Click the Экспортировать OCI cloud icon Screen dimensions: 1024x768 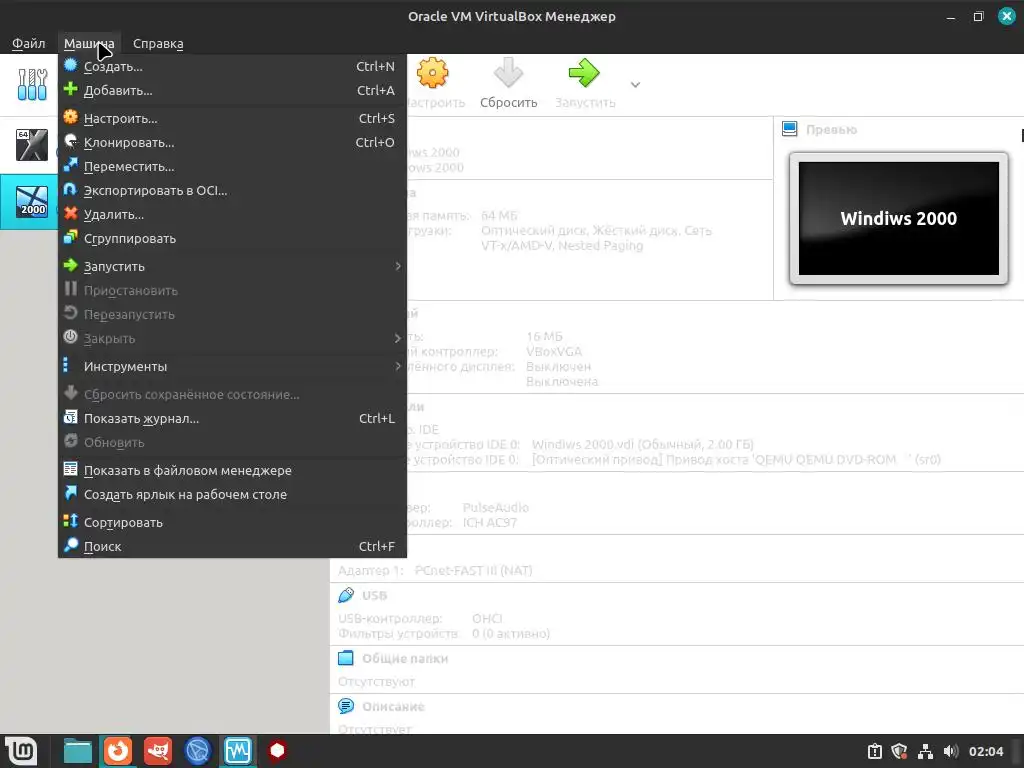coord(71,189)
